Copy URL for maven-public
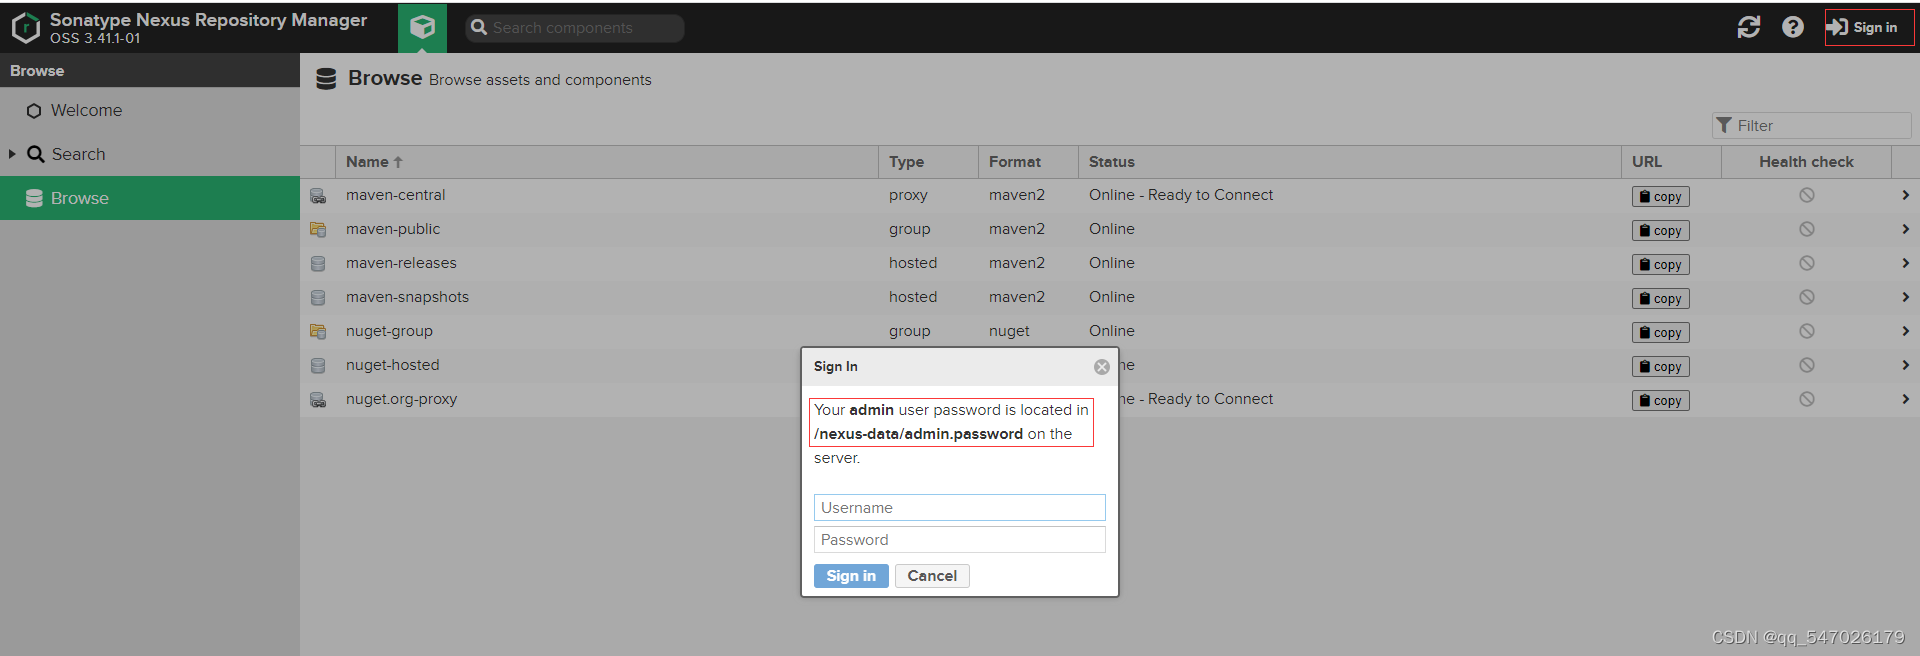 point(1660,231)
